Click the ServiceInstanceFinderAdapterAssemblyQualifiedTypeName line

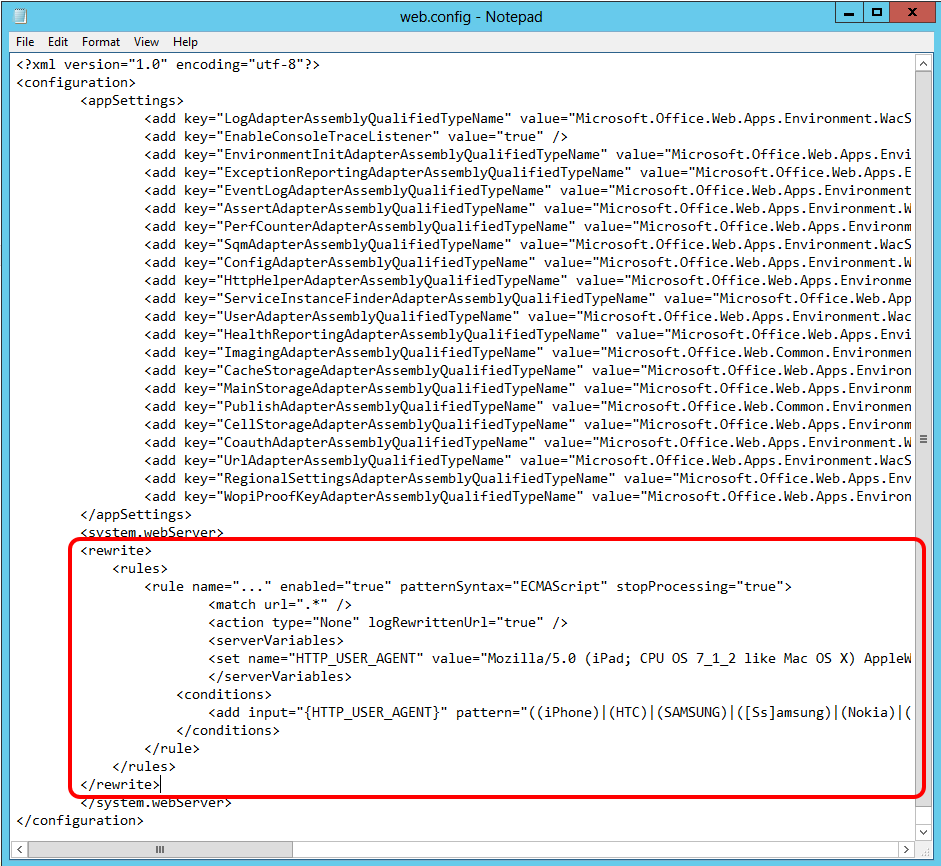pos(528,298)
